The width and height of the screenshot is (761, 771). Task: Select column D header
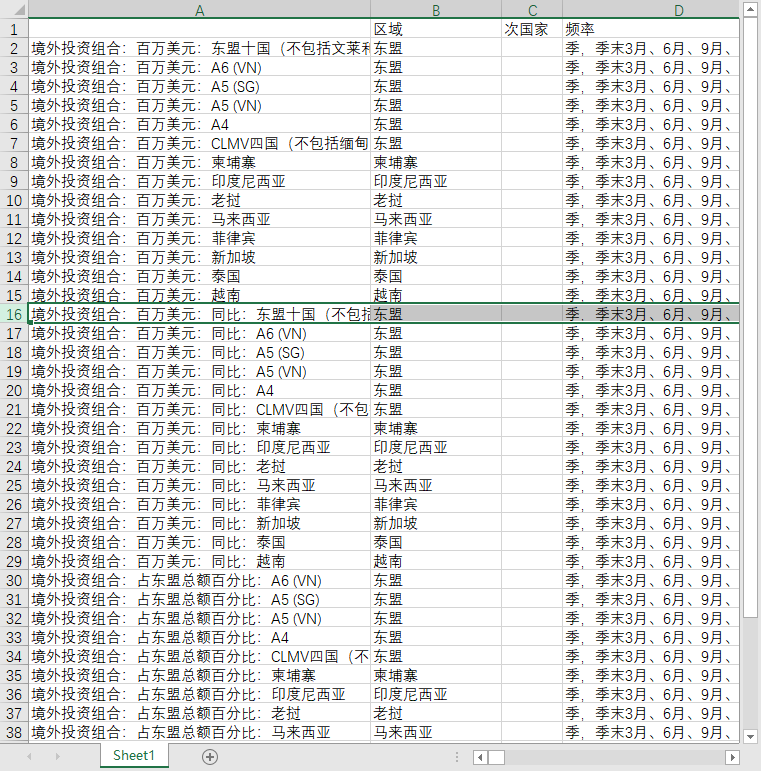[651, 10]
